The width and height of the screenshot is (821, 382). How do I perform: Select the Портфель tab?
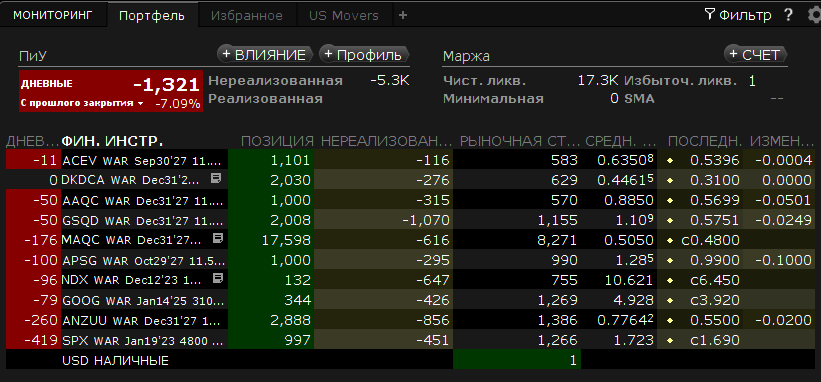click(x=152, y=15)
